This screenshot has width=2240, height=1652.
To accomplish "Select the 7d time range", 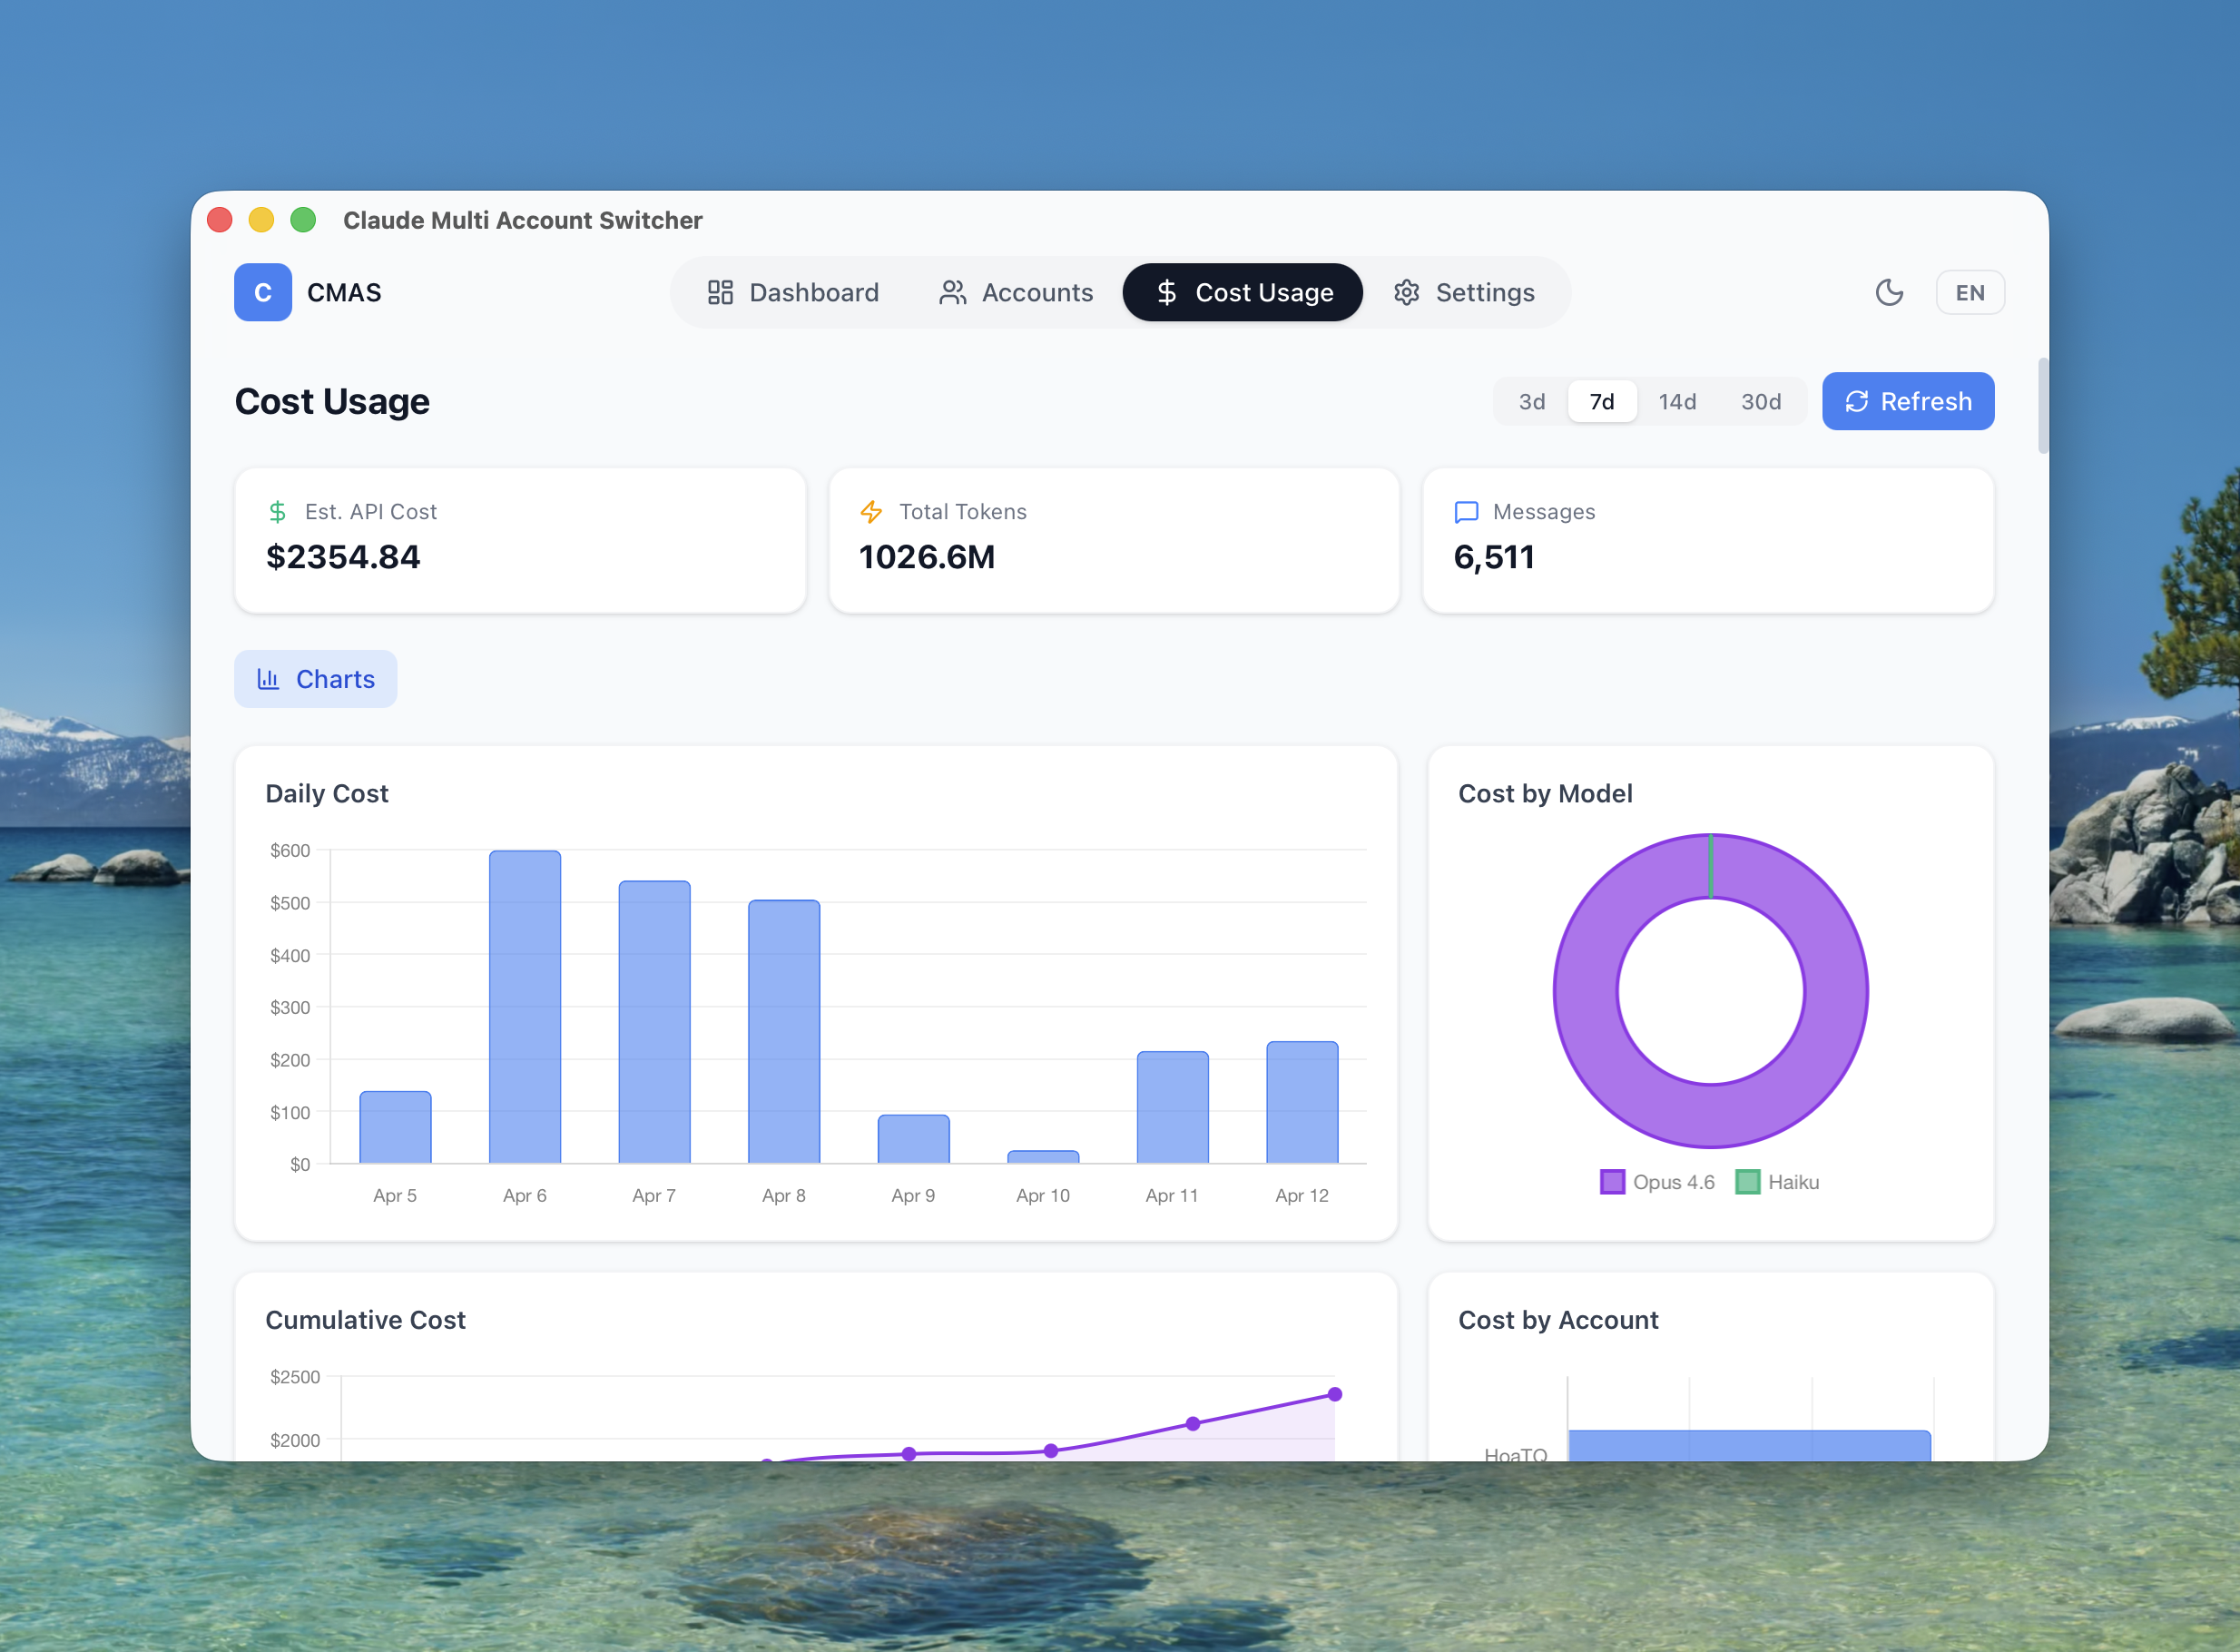I will point(1602,401).
